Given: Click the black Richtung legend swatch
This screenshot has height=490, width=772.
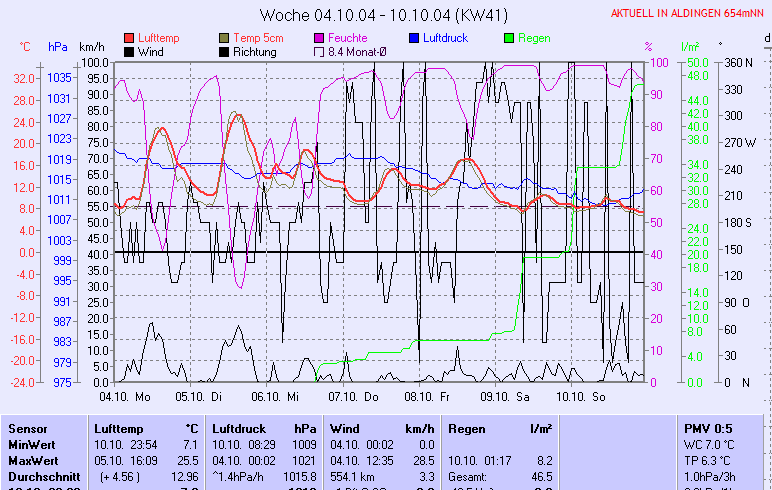Looking at the screenshot, I should click(224, 52).
